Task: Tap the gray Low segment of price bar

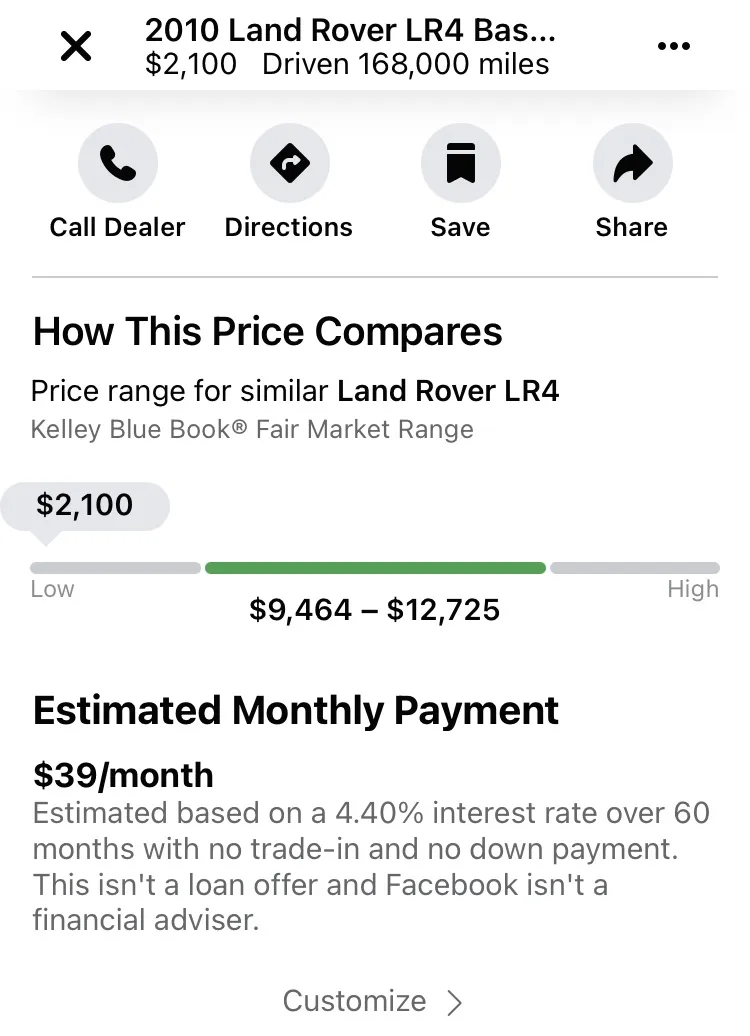Action: click(x=115, y=568)
